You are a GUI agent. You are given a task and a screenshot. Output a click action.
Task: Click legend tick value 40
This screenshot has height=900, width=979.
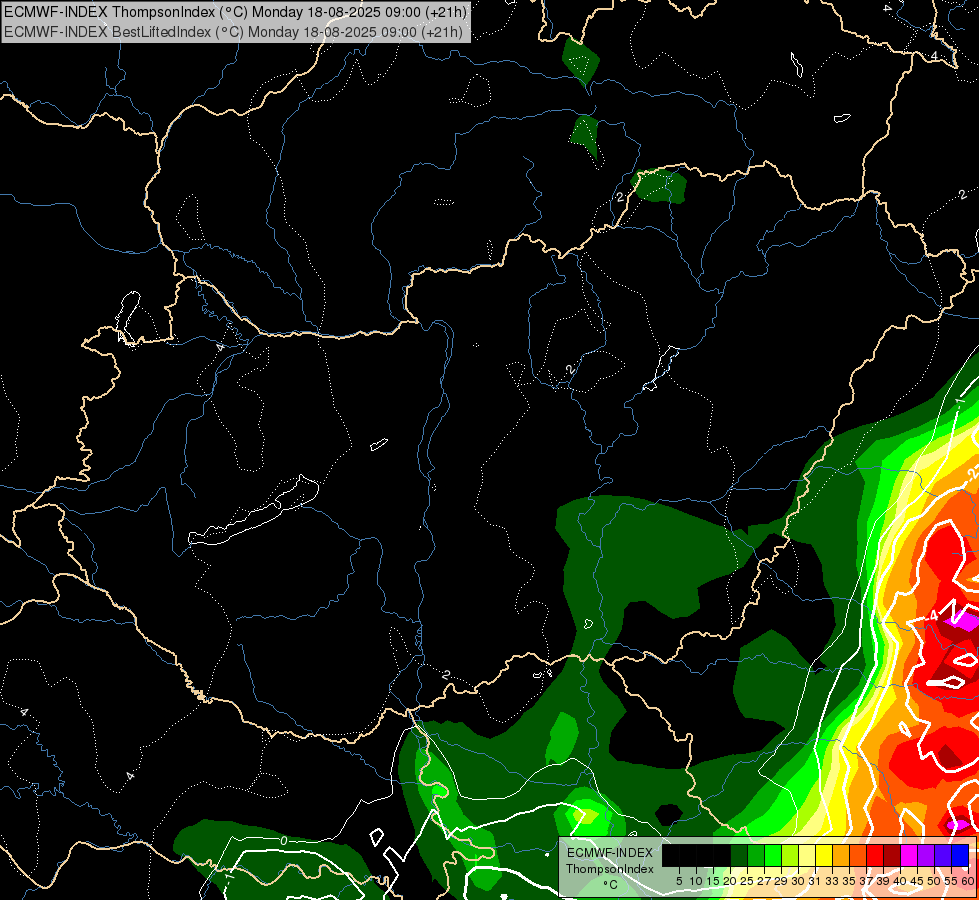900,881
